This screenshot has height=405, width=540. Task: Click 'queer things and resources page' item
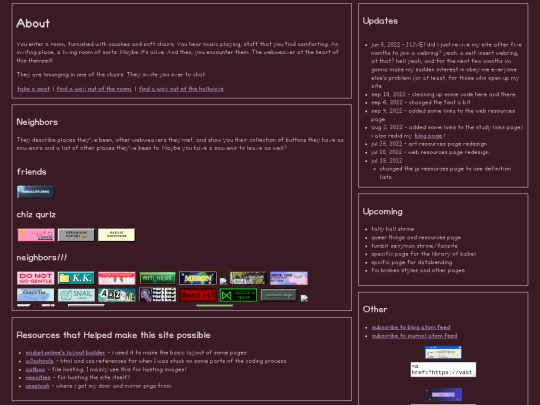click(416, 237)
